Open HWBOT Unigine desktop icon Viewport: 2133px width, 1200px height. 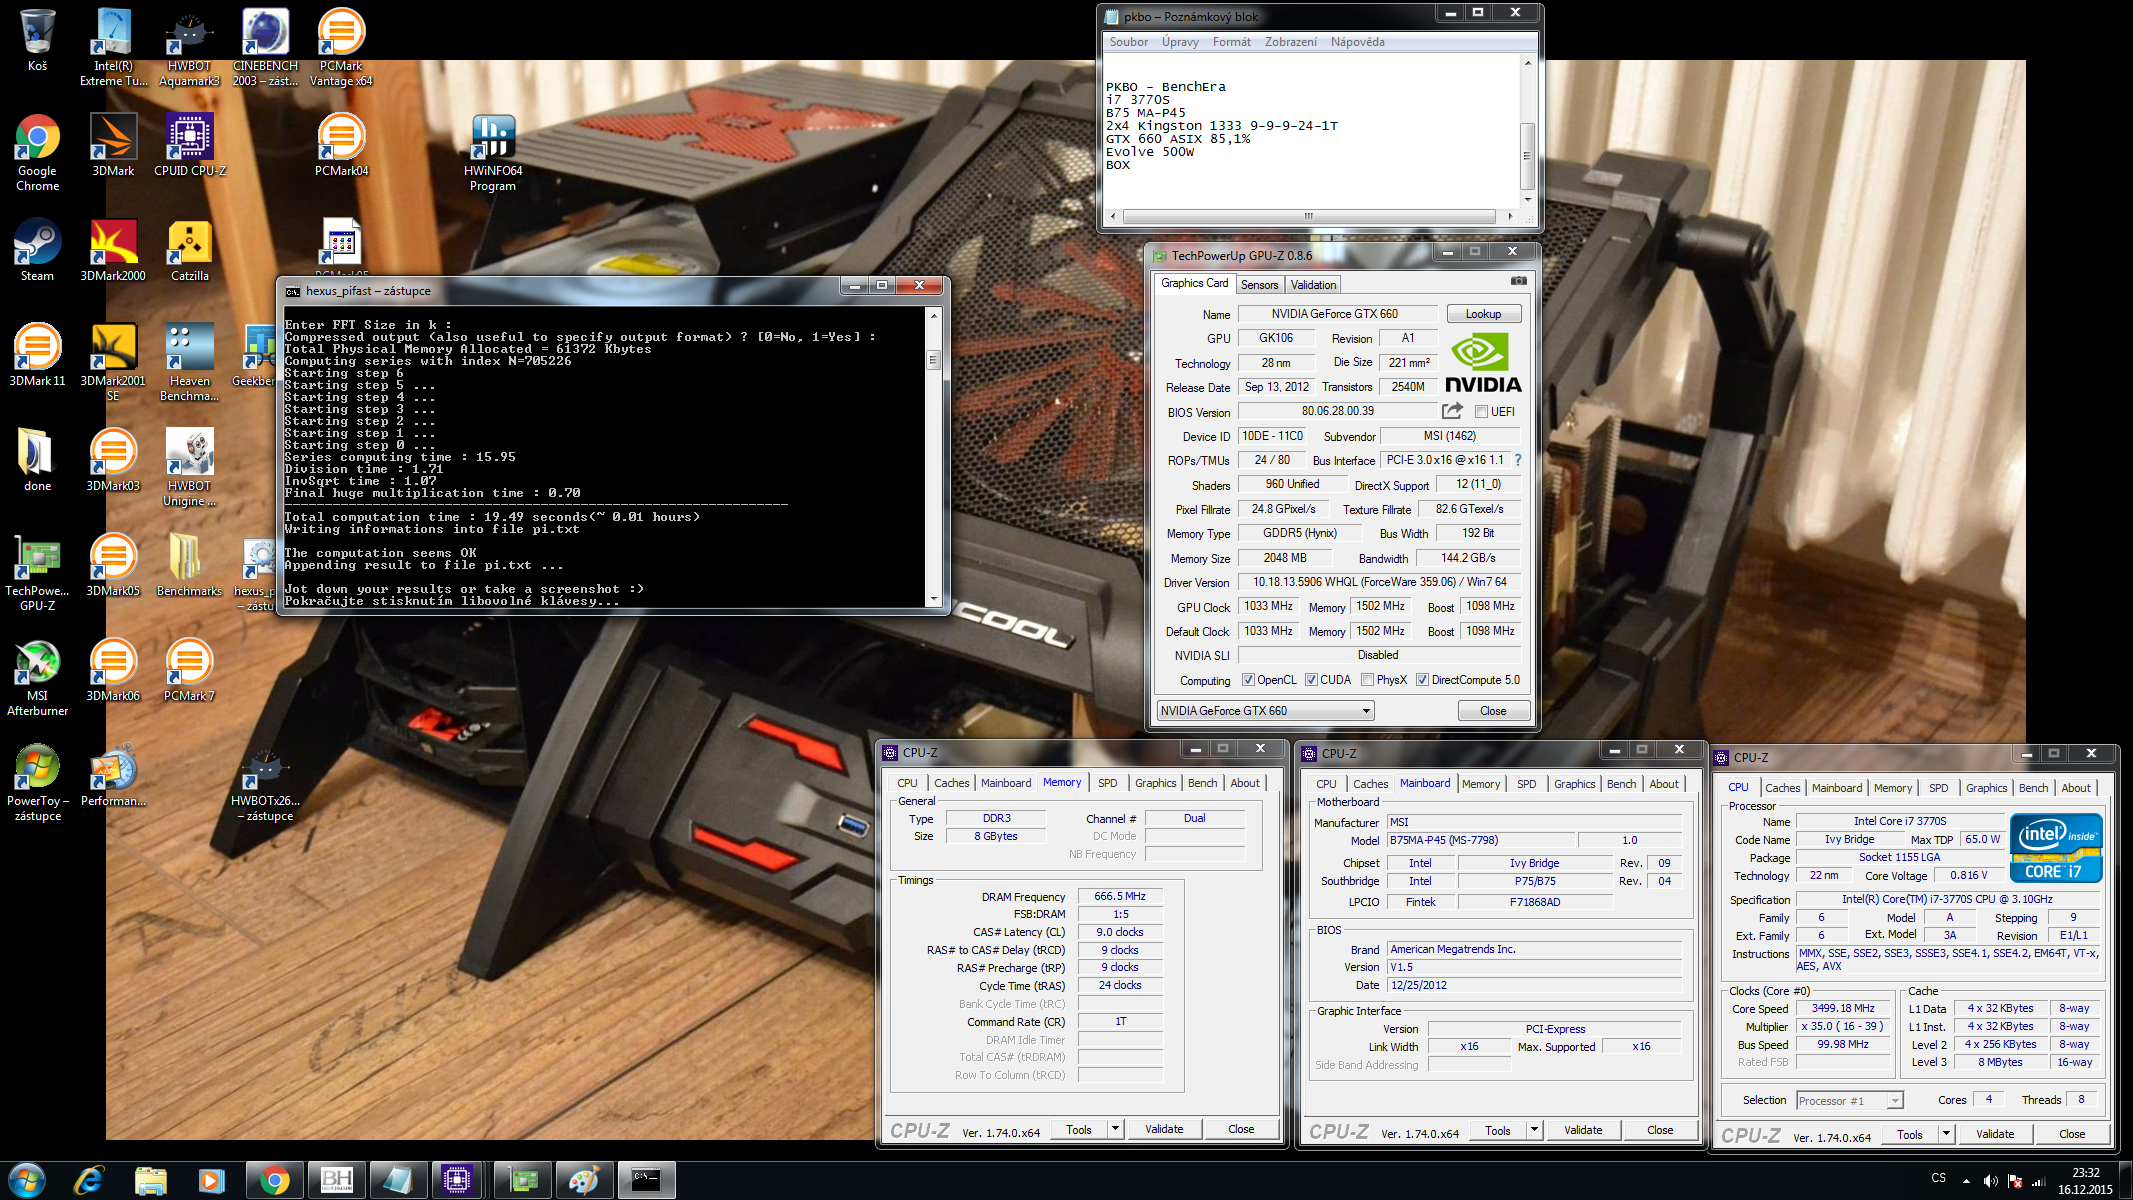(x=189, y=467)
